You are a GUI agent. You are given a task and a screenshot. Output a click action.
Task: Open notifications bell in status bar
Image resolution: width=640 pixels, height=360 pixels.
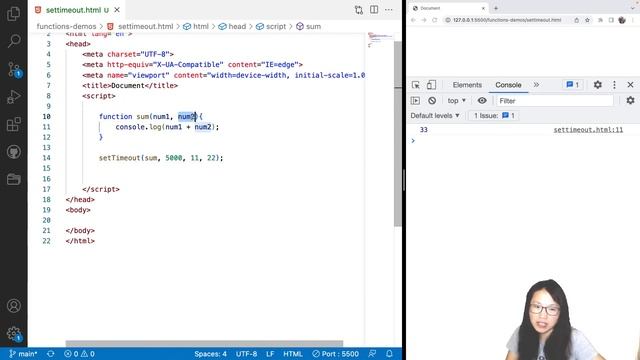point(389,353)
